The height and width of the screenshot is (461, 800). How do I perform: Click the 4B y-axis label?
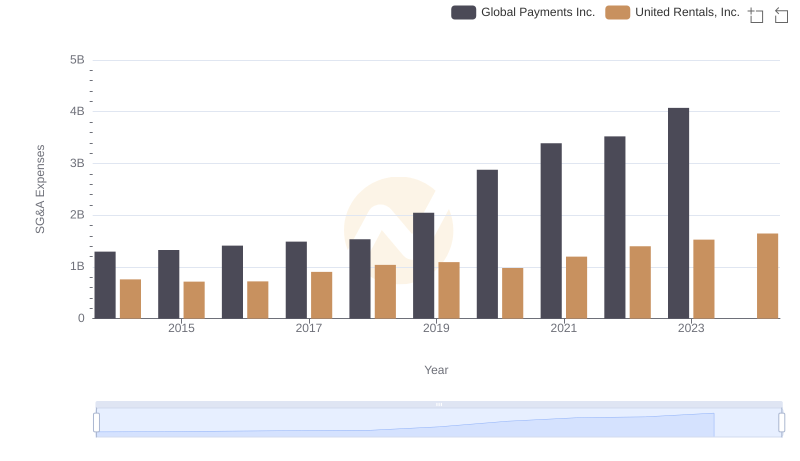coord(77,111)
